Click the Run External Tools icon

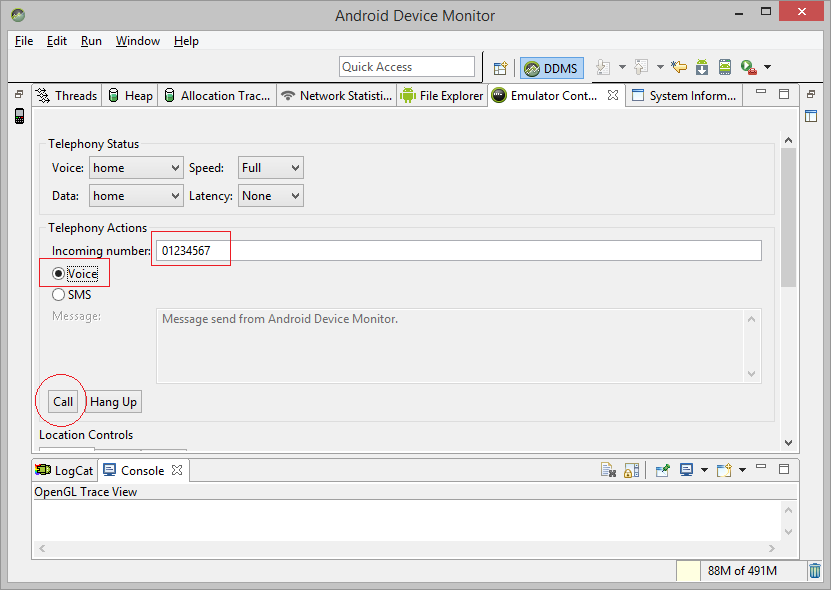pos(748,67)
